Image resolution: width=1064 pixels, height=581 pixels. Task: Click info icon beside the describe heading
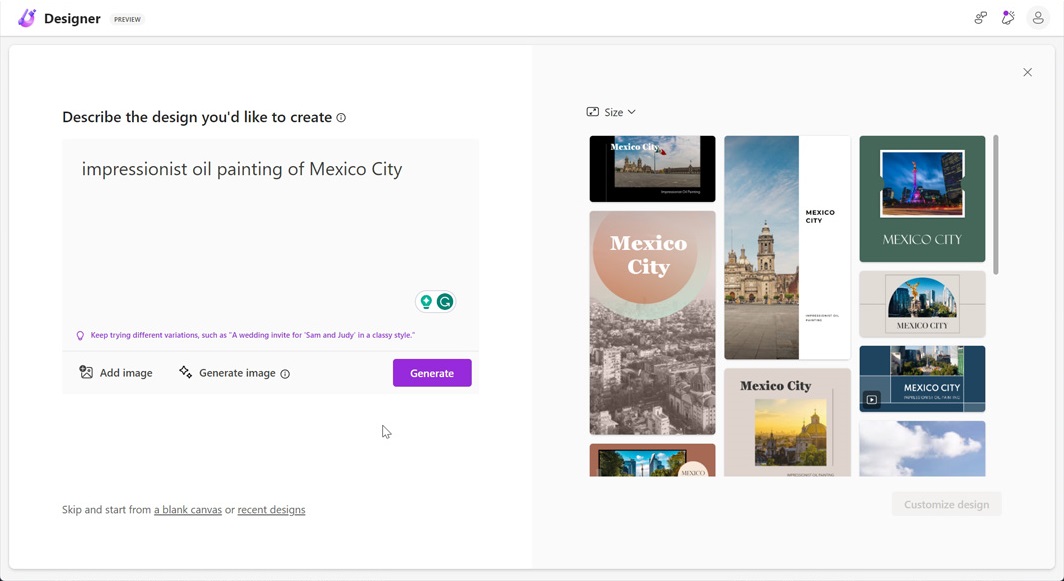[x=341, y=118]
